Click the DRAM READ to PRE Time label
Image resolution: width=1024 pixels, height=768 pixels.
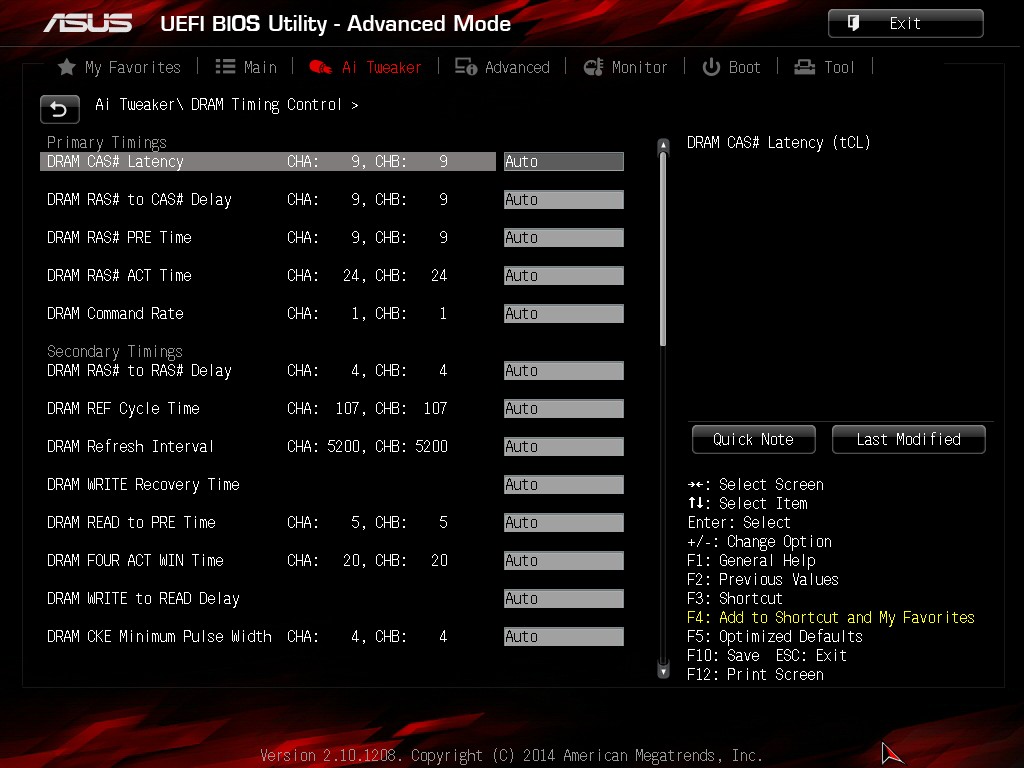(x=131, y=522)
